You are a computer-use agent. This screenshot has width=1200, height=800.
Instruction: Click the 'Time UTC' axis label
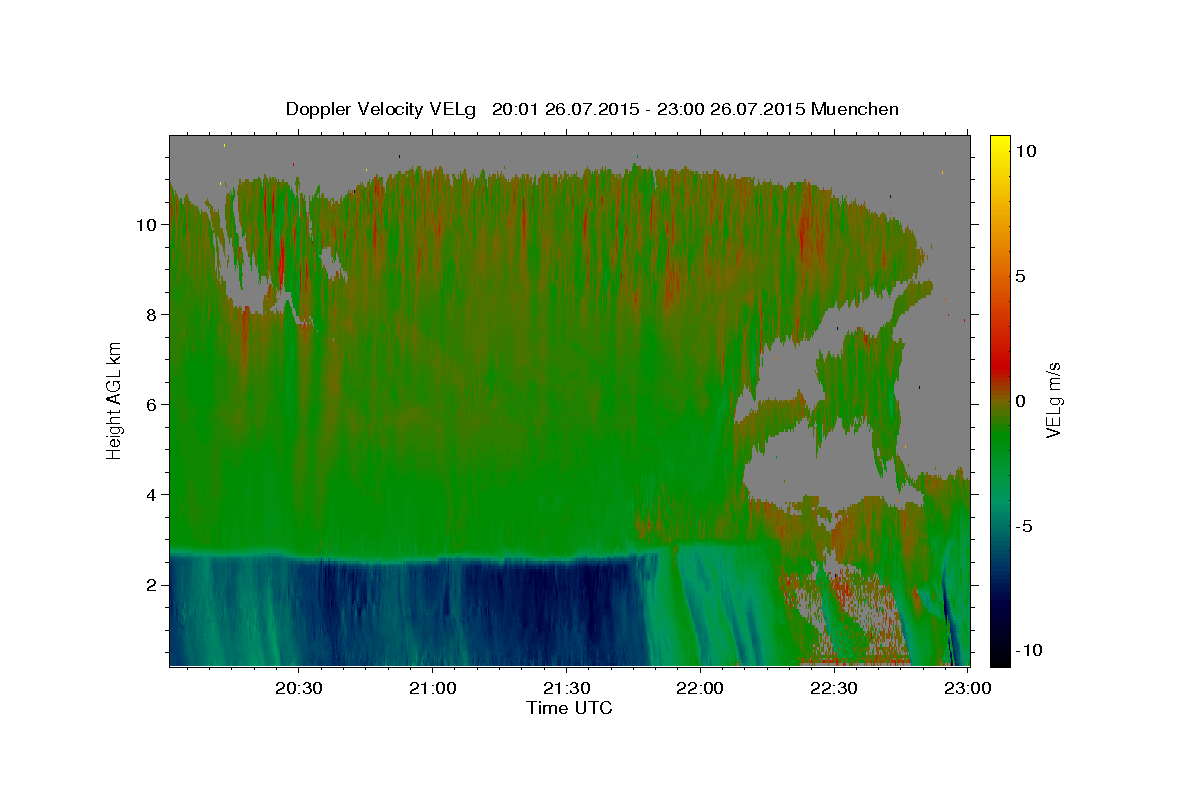(569, 708)
